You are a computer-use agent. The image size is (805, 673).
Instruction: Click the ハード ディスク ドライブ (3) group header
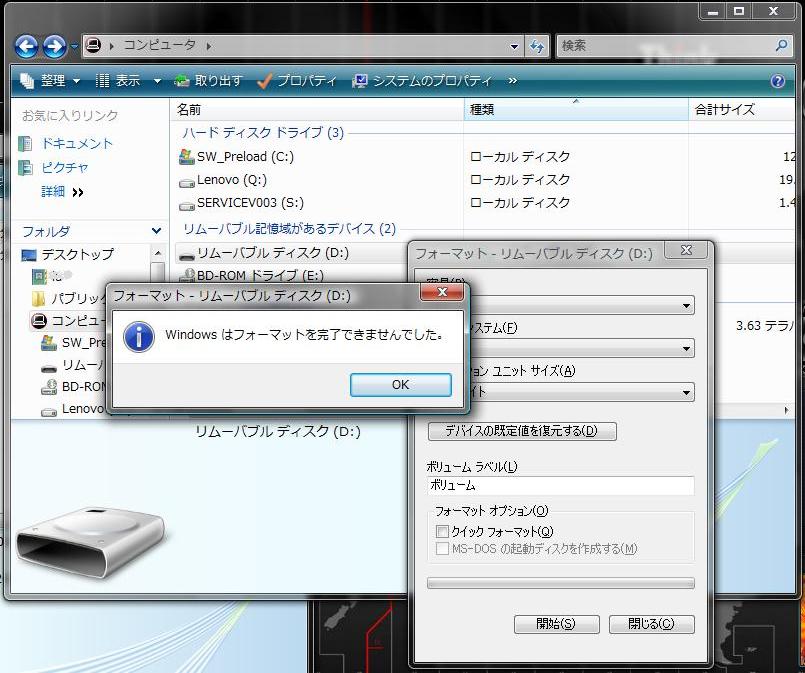tap(263, 133)
